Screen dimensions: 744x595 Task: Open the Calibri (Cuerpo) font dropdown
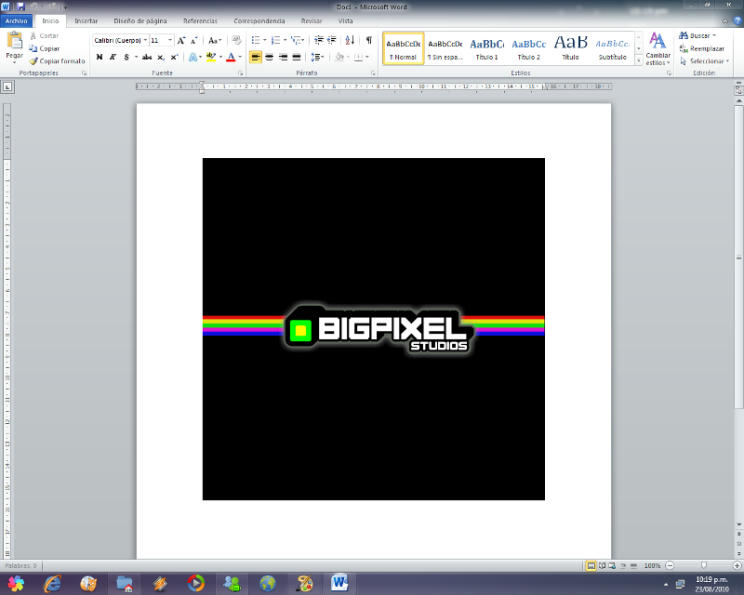click(145, 40)
